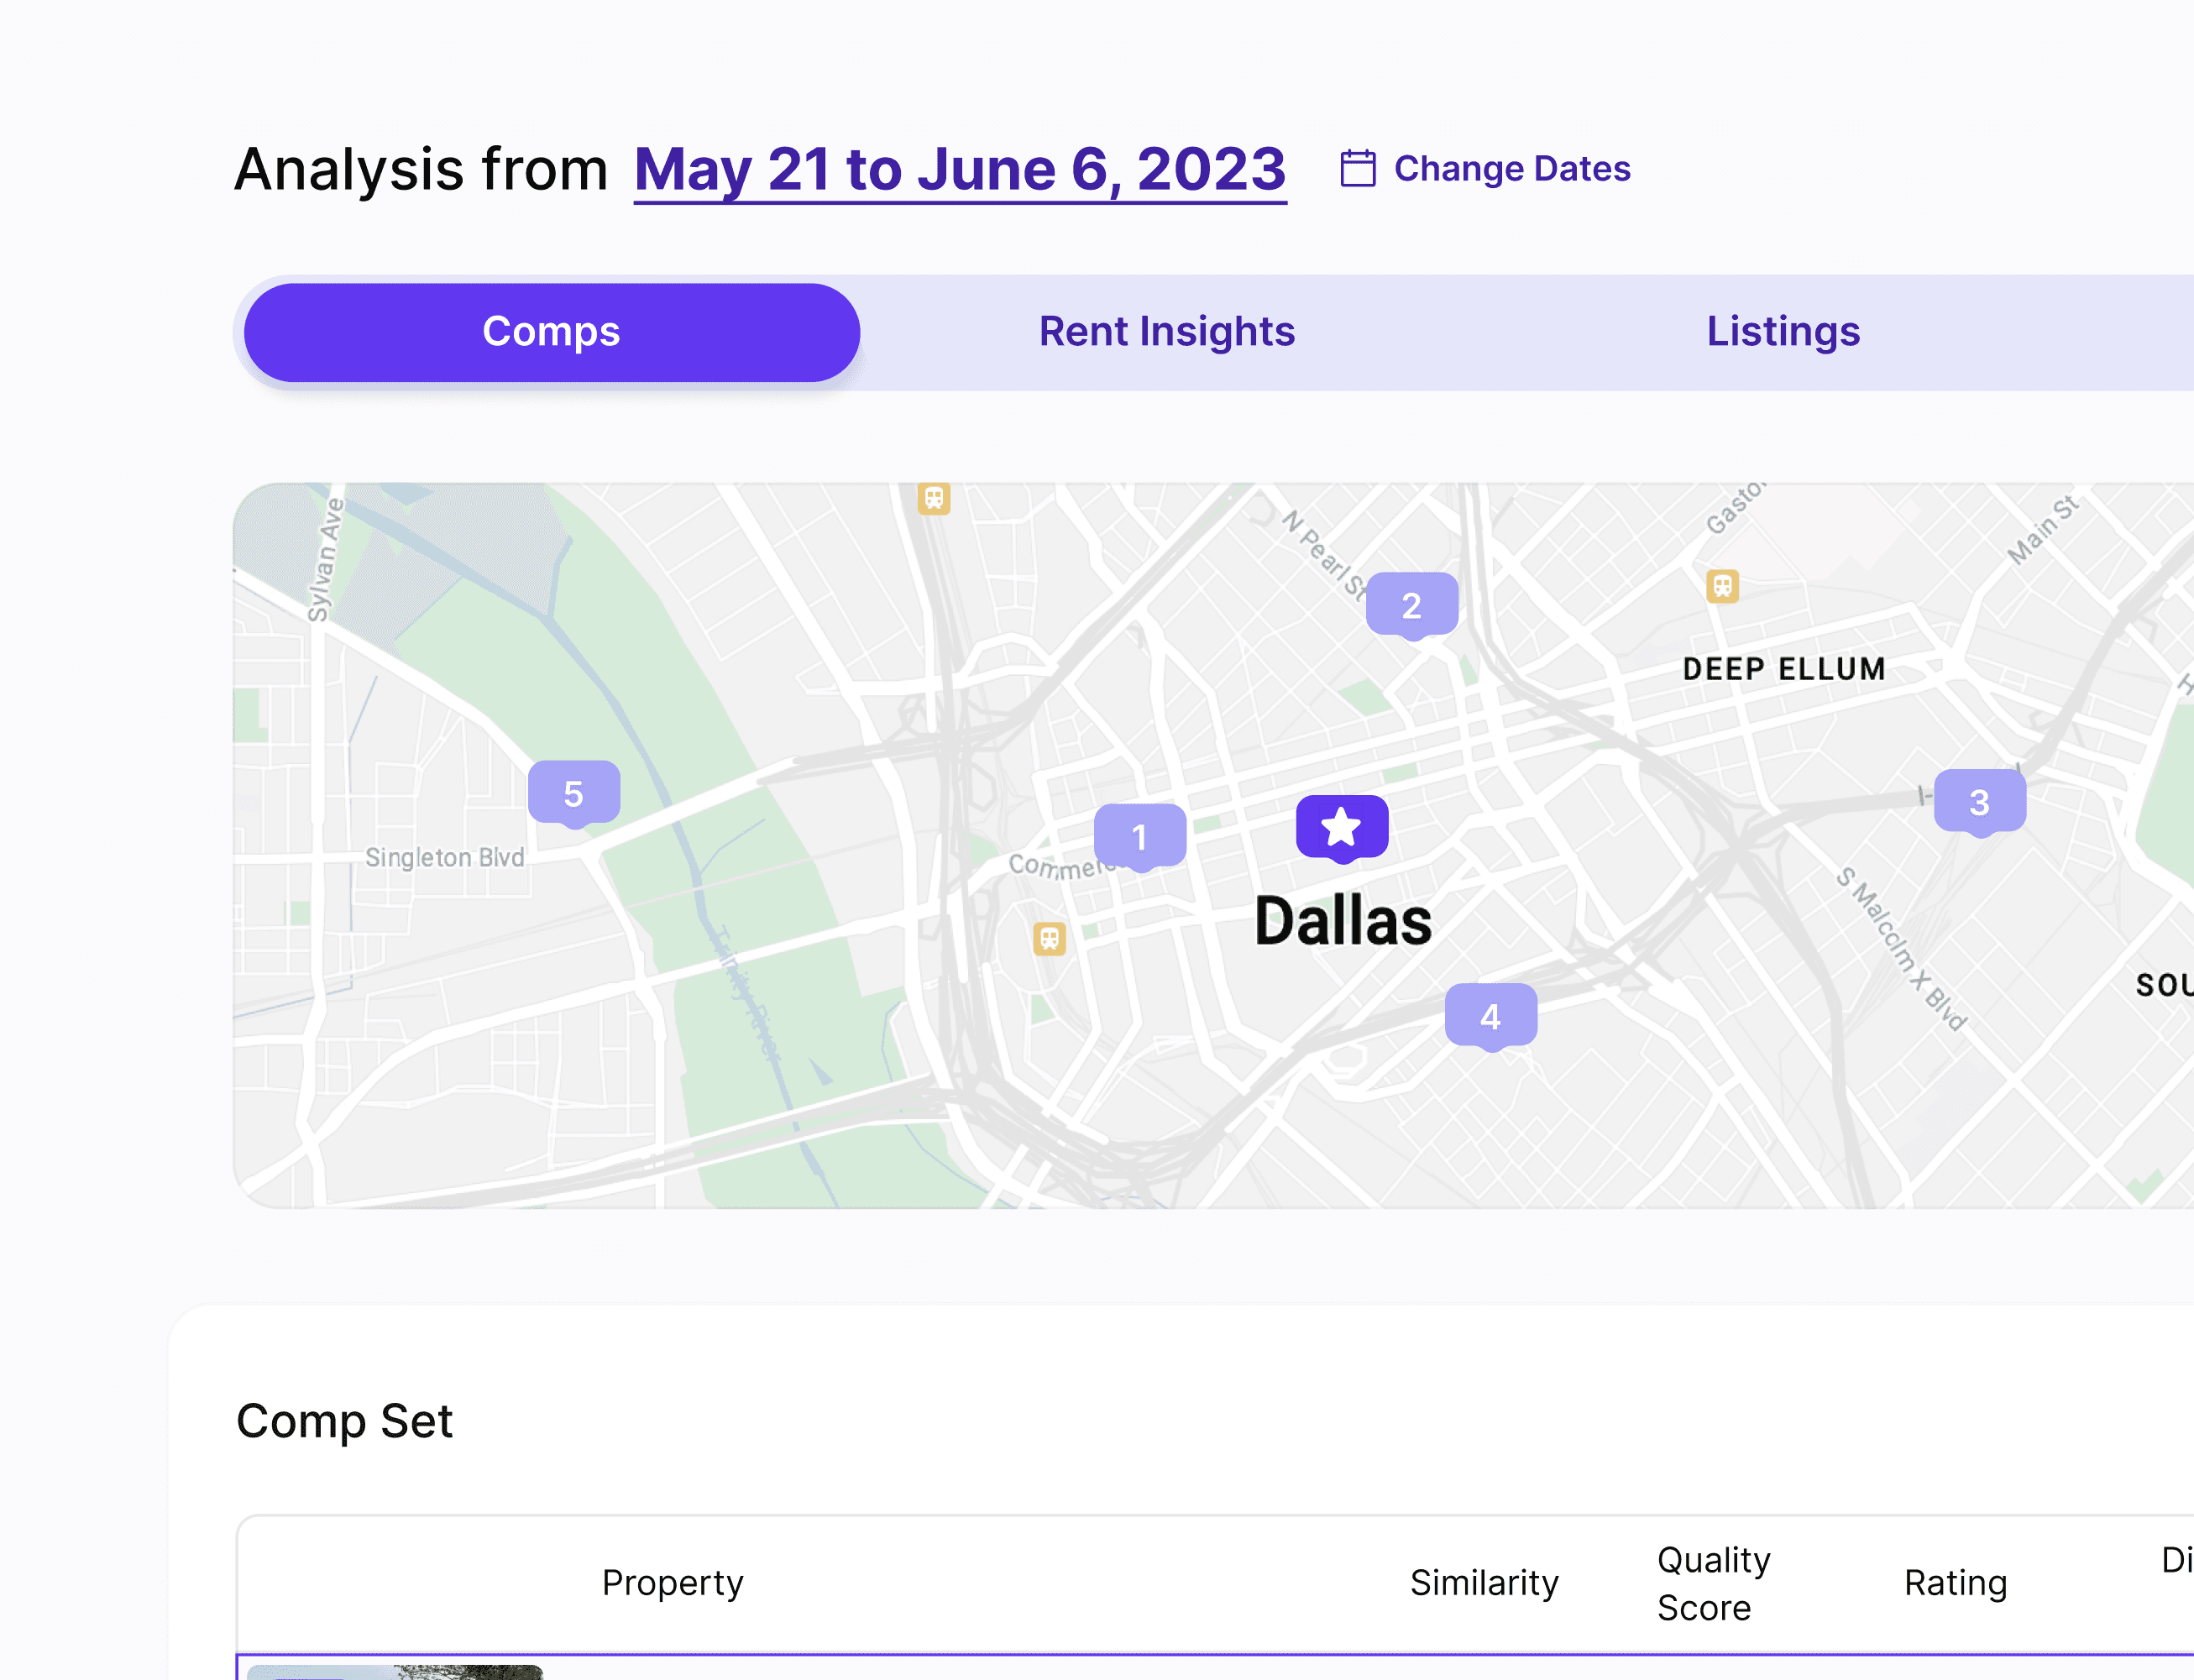Click the Quality Score column header

(x=1714, y=1584)
